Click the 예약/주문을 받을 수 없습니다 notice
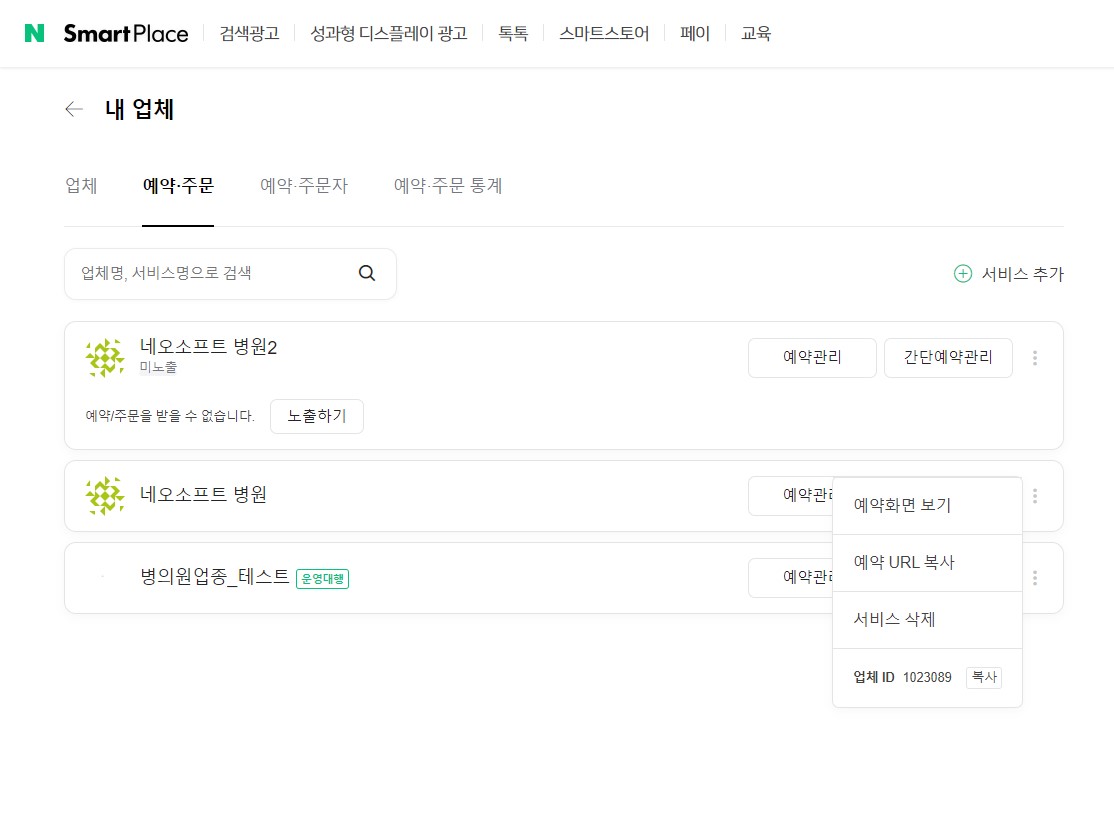The width and height of the screenshot is (1114, 835). (170, 416)
